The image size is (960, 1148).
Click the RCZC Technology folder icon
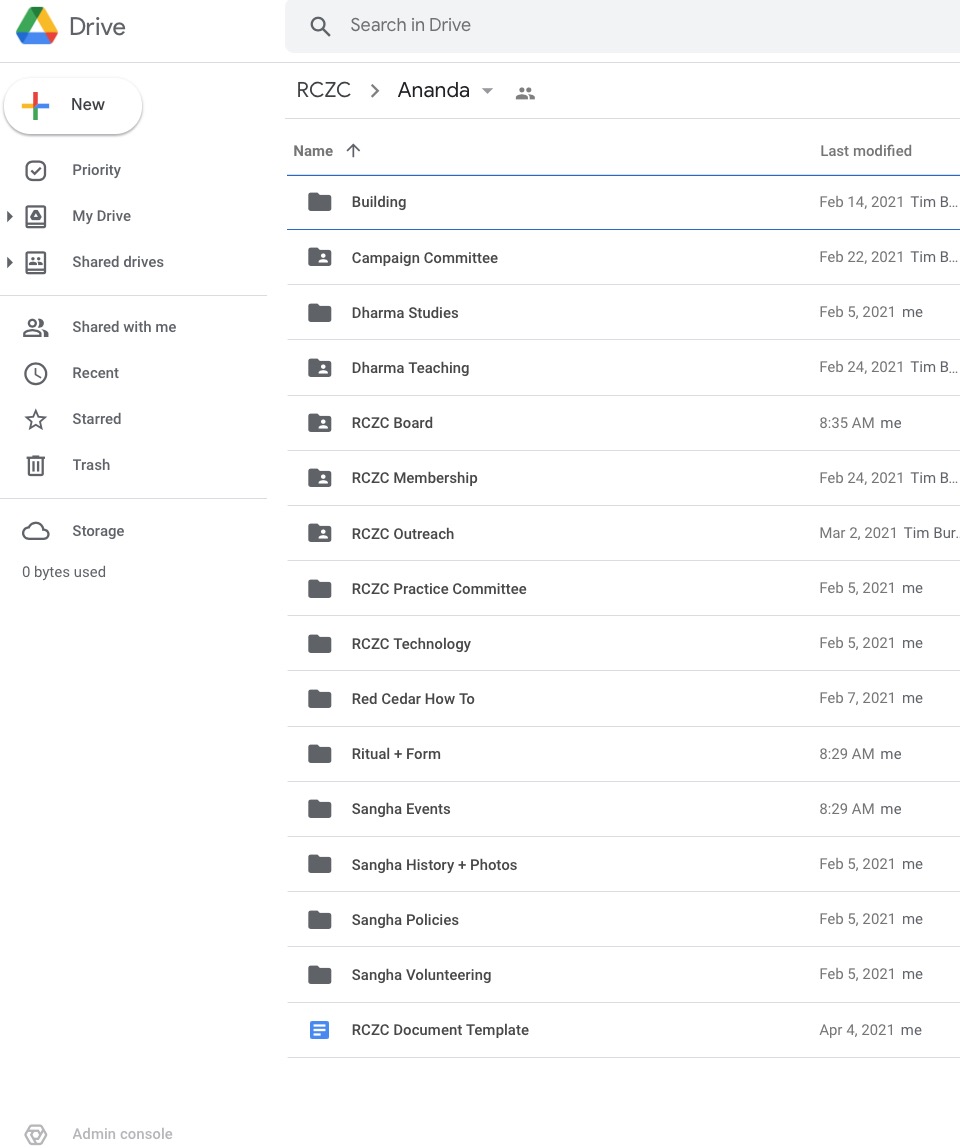(319, 644)
